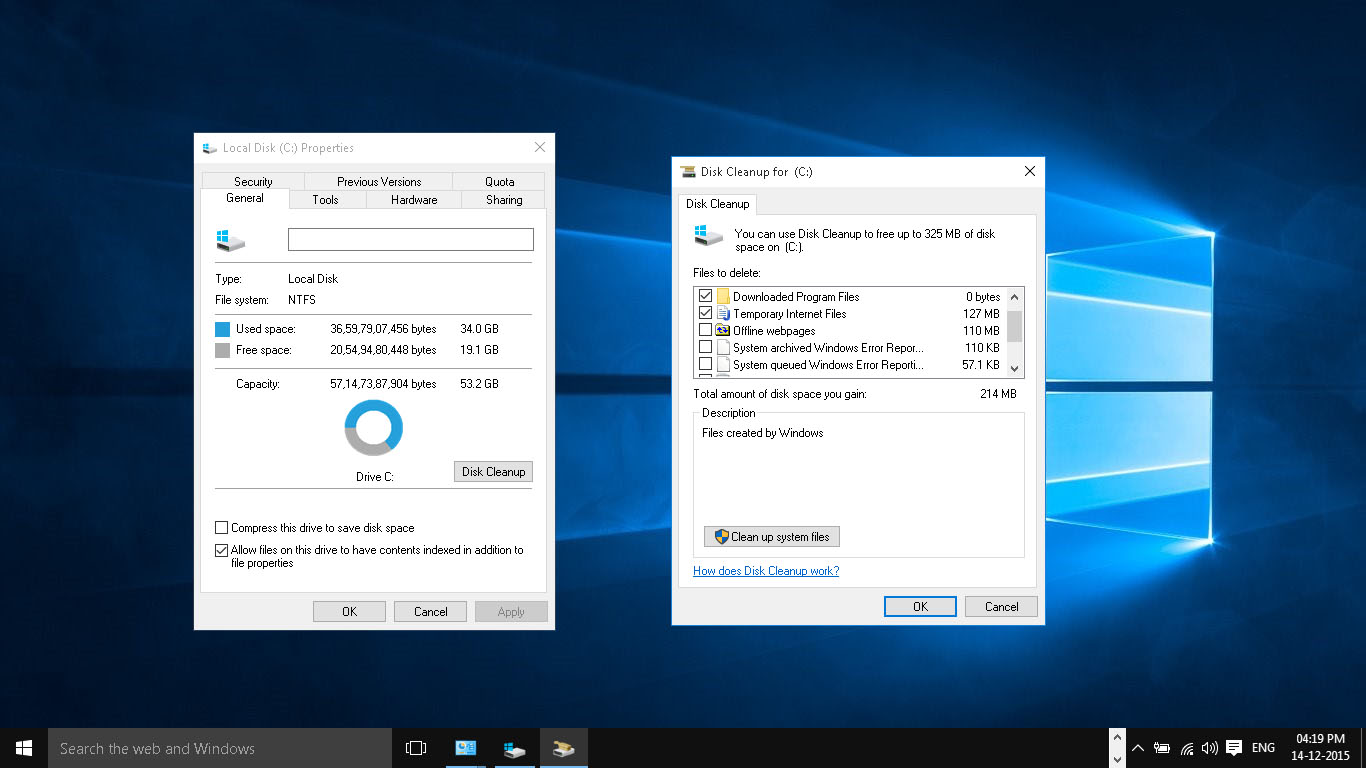Click the System archived Error Report file icon
Viewport: 1366px width, 768px height.
(723, 348)
